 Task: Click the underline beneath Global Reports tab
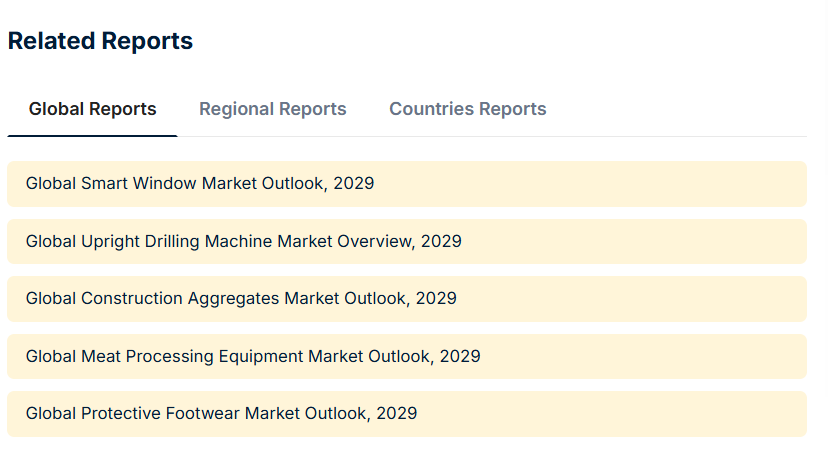point(92,136)
